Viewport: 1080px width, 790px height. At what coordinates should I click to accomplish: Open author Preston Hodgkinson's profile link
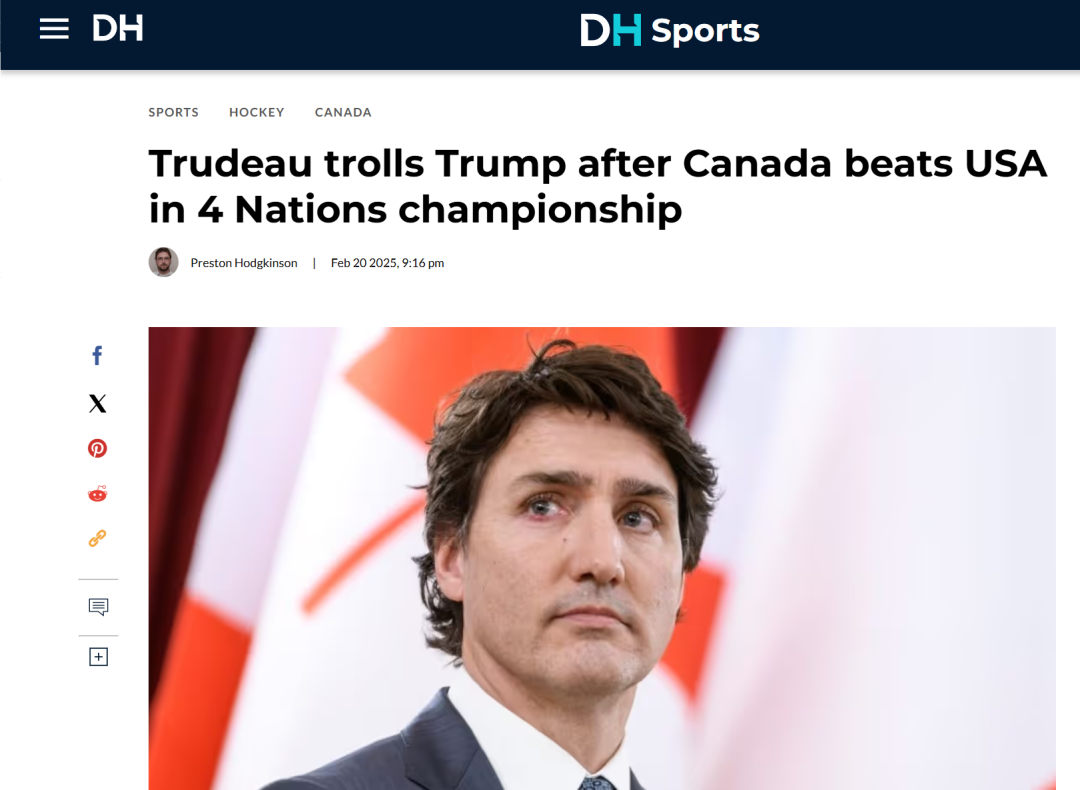(x=244, y=262)
